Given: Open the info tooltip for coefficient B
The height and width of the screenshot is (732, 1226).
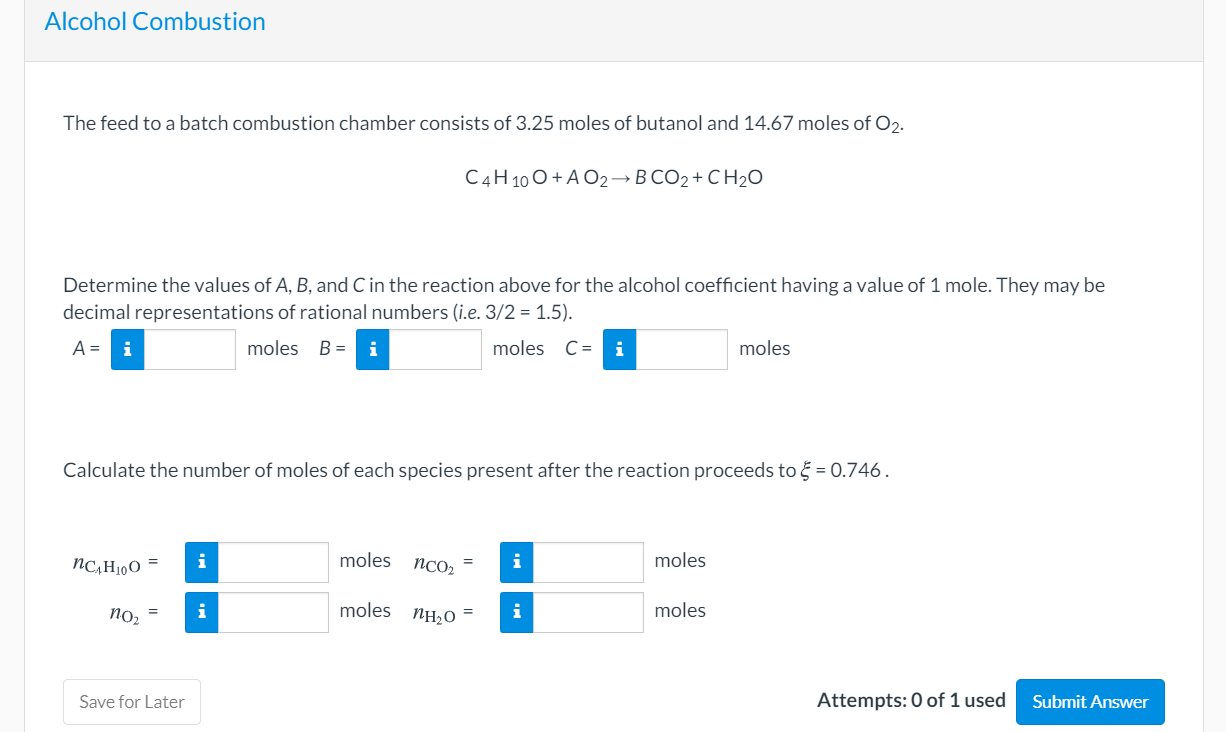Looking at the screenshot, I should [x=372, y=349].
